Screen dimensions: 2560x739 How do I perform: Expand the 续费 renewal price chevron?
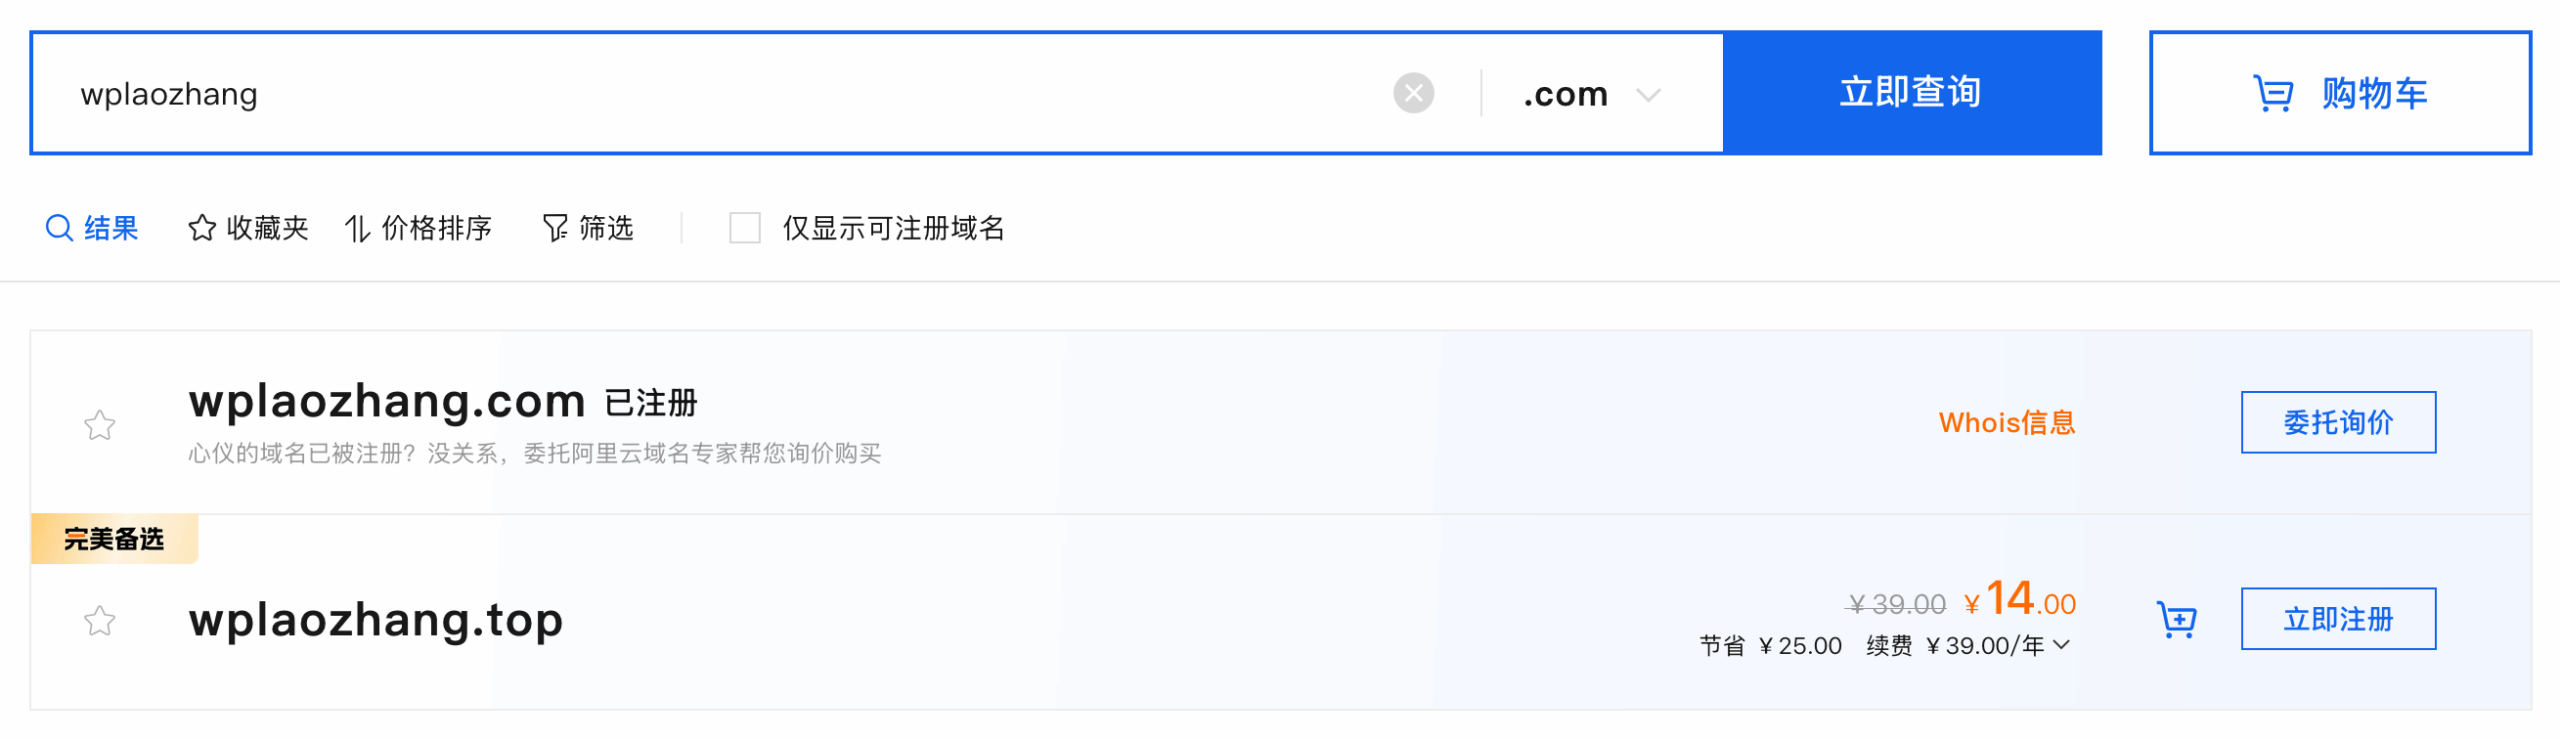click(x=2061, y=645)
